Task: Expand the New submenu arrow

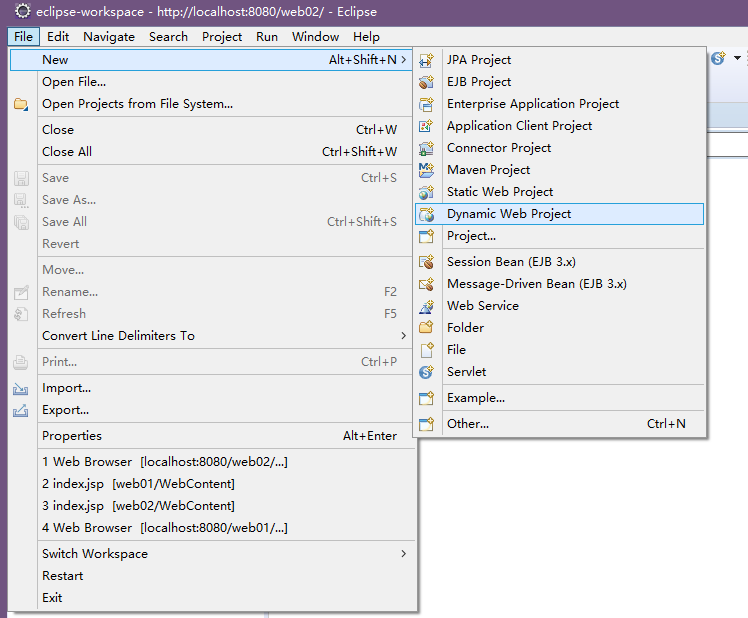Action: [x=404, y=60]
